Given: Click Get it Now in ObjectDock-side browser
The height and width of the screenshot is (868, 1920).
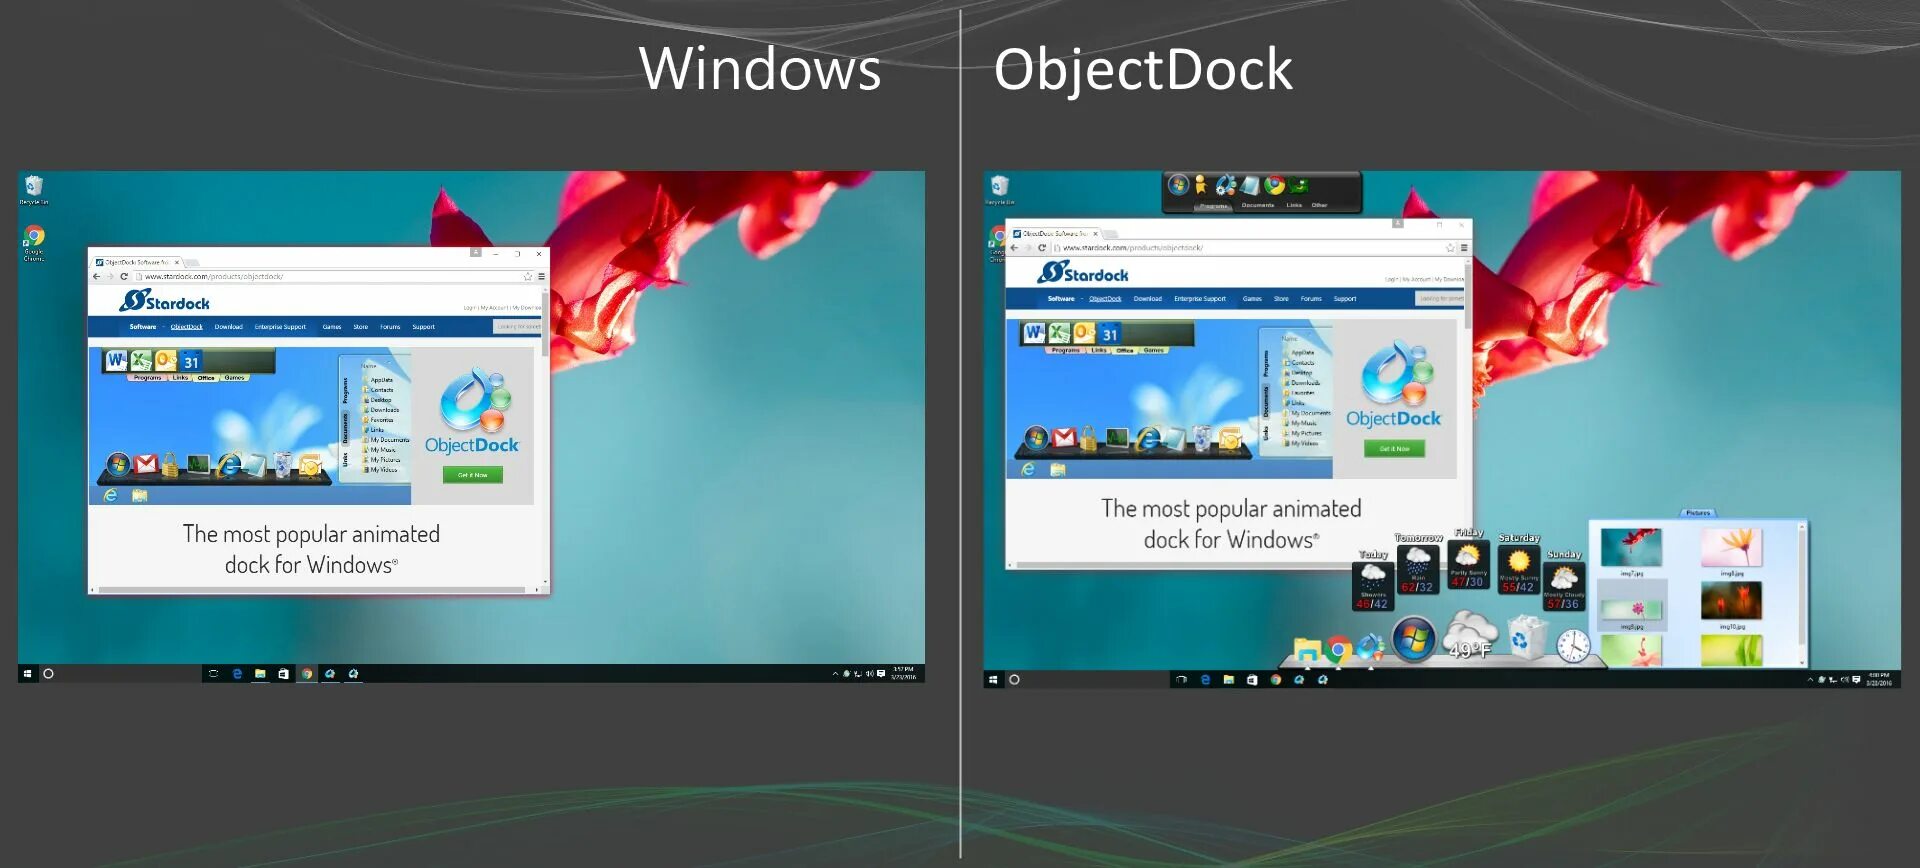Looking at the screenshot, I should pos(1394,449).
